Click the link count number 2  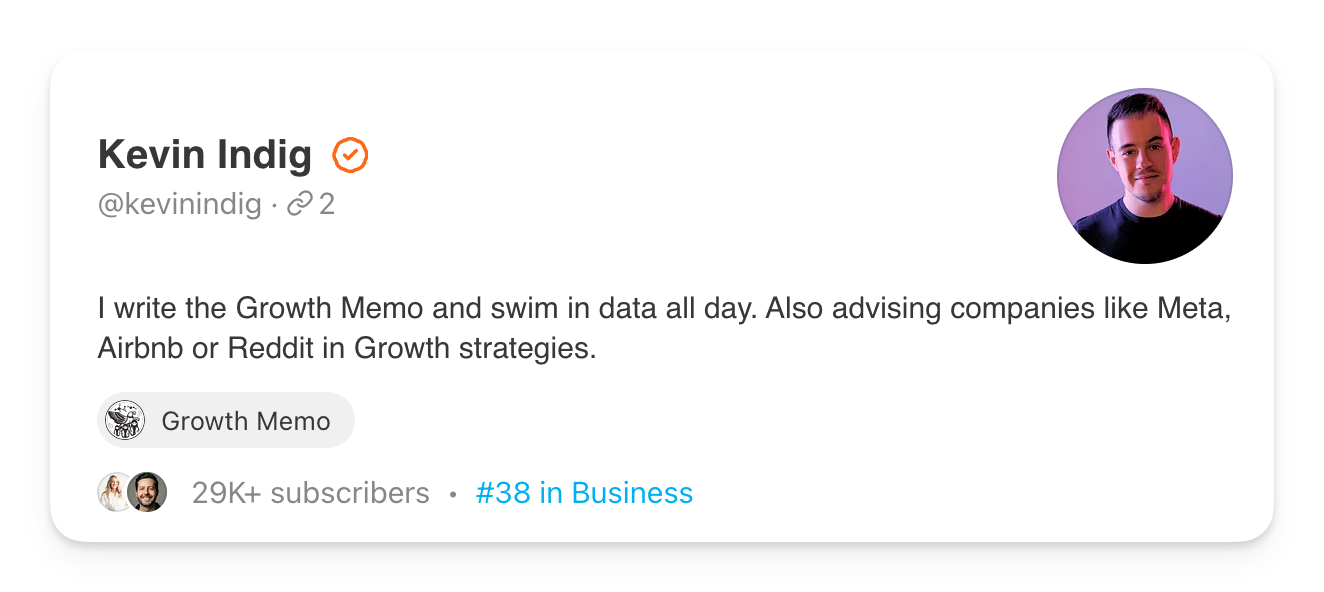pyautogui.click(x=327, y=205)
